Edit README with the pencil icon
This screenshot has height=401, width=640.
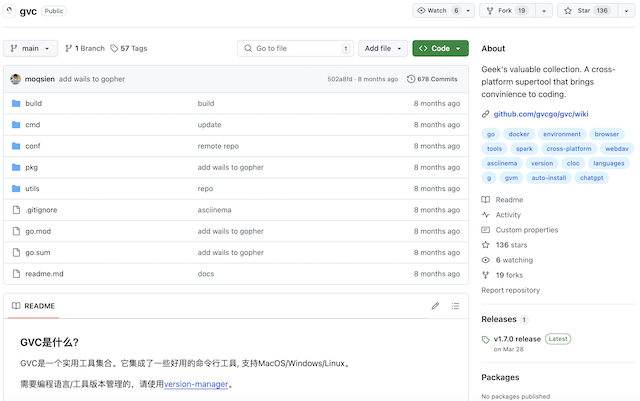point(435,306)
